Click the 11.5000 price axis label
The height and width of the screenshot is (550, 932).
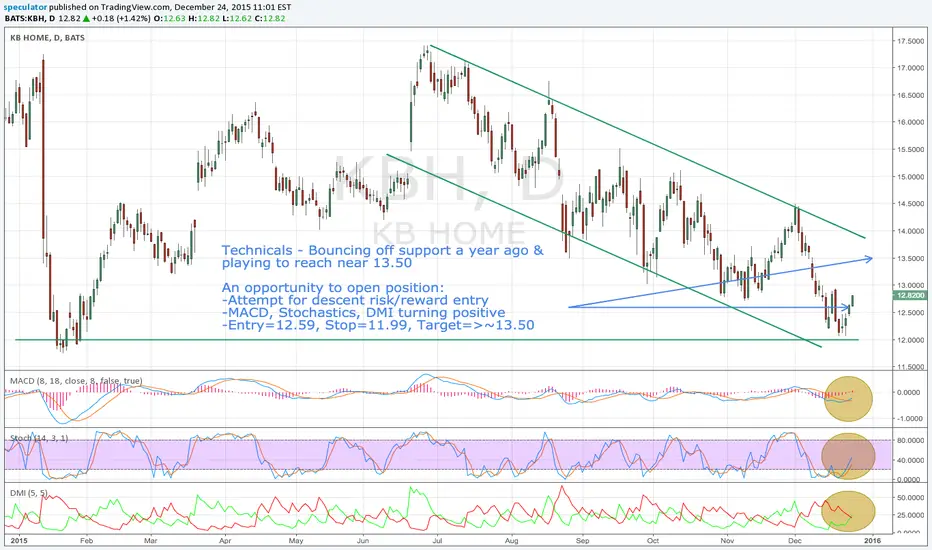[910, 367]
